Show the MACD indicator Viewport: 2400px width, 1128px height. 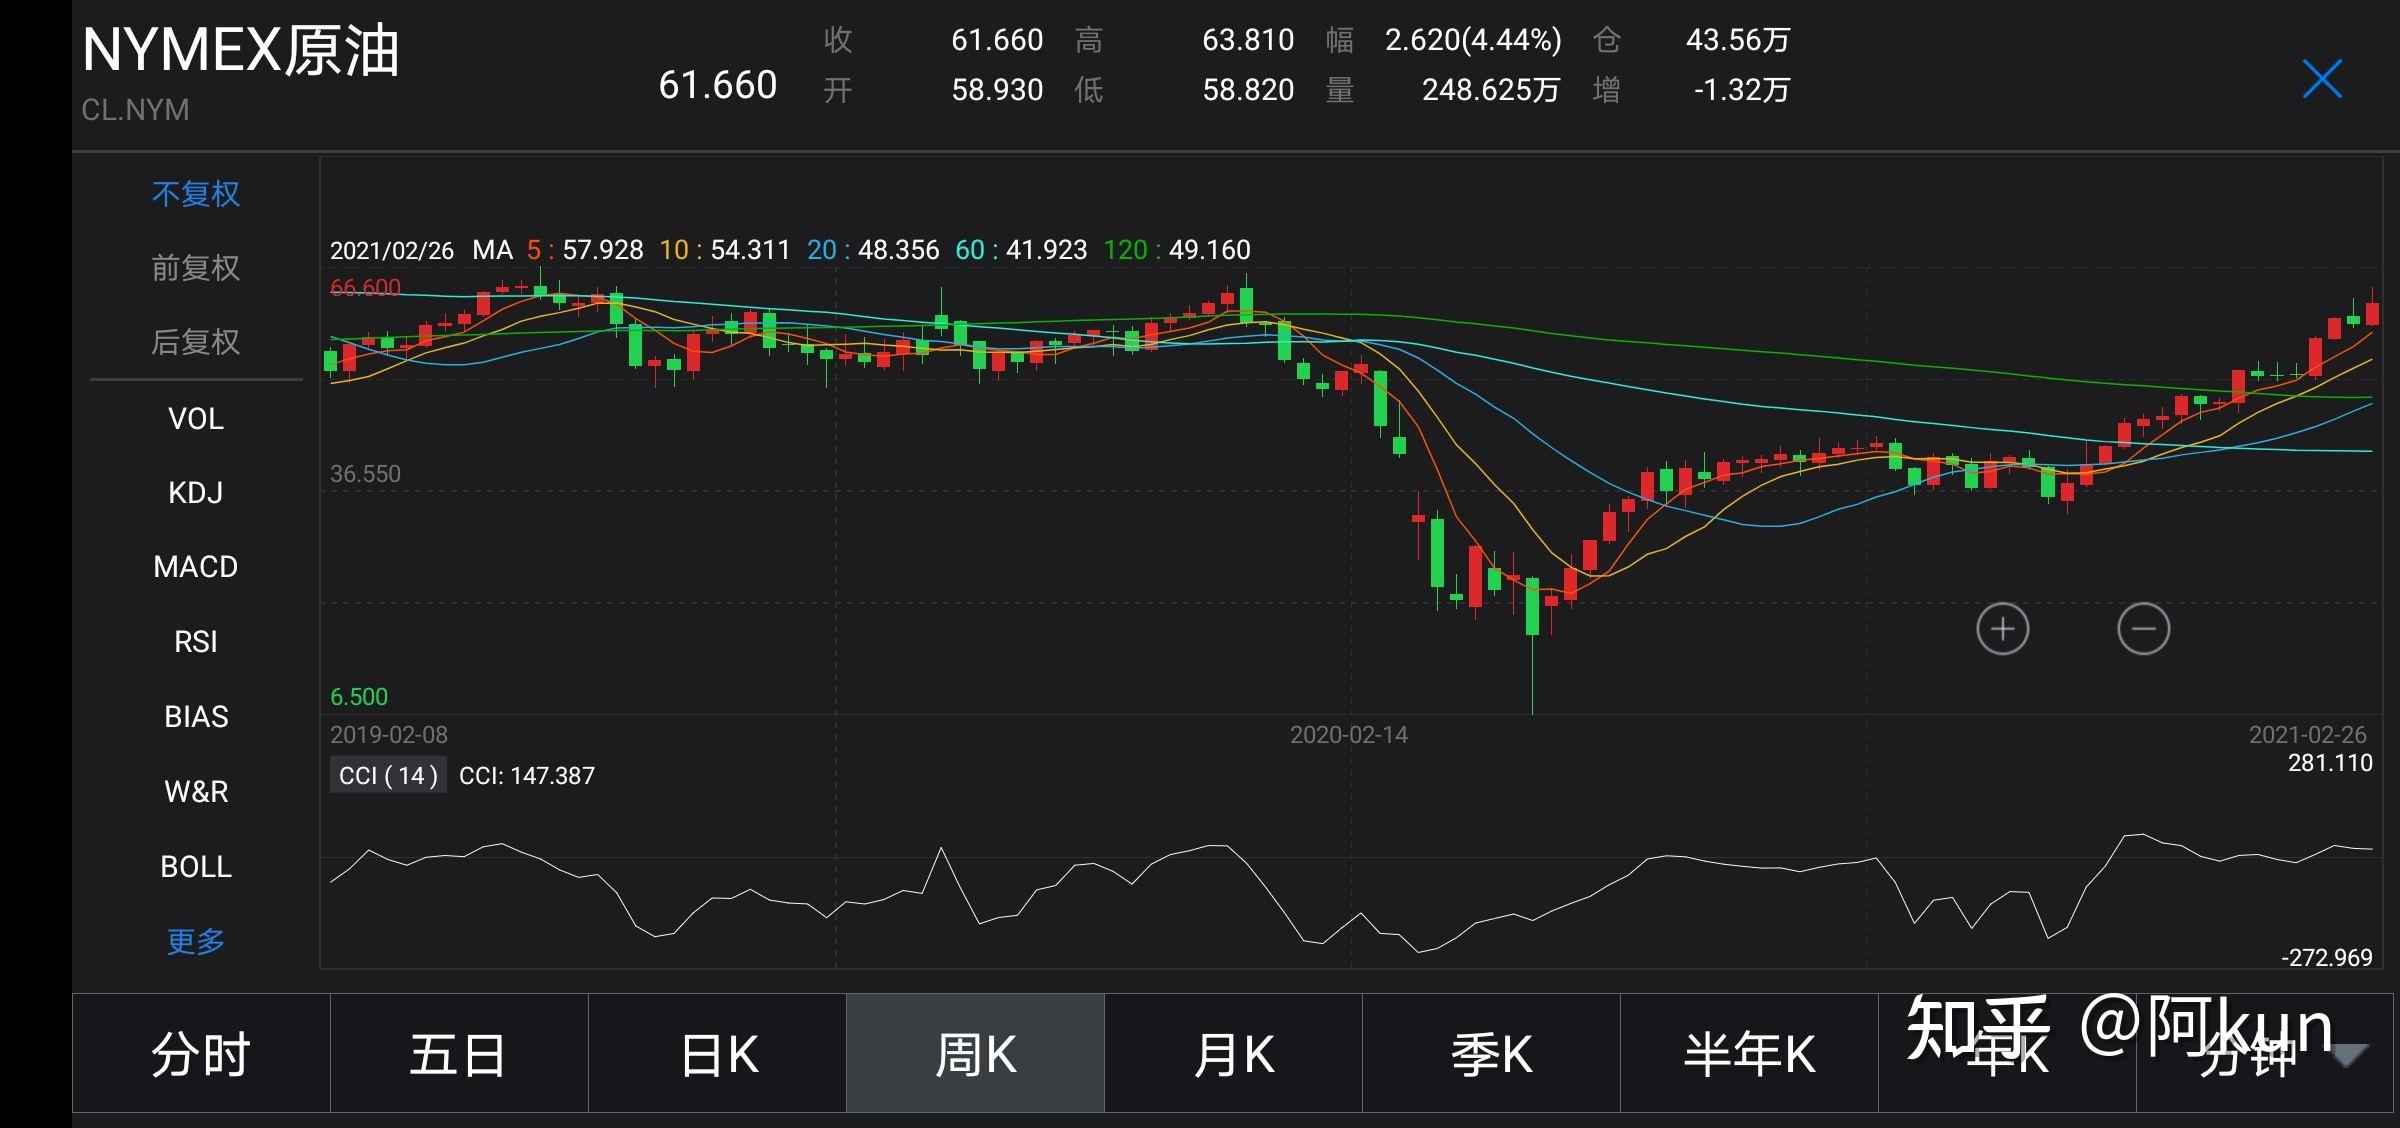pos(196,567)
